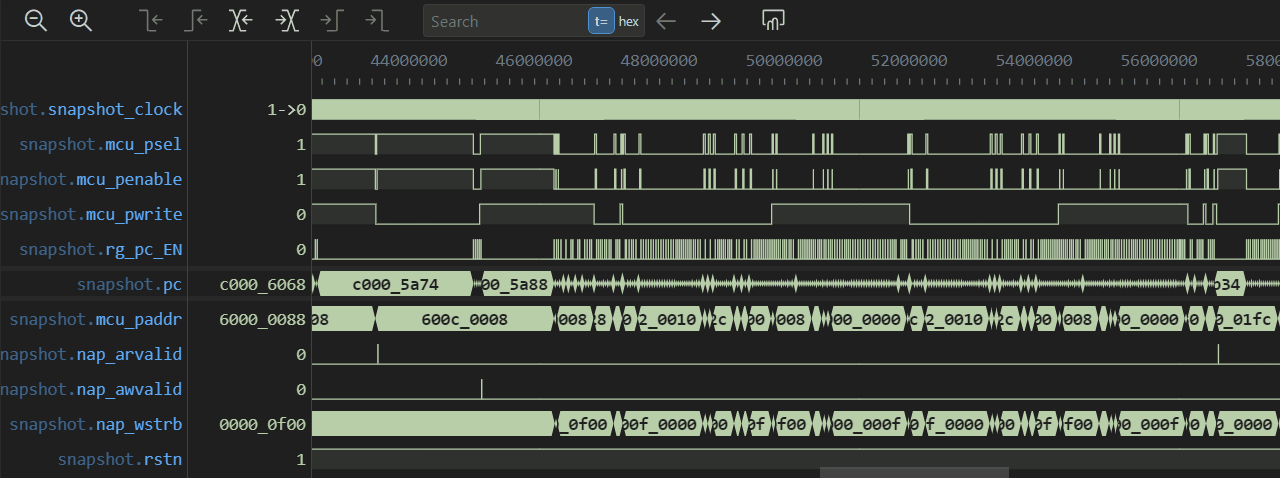Click the Search input field
Screen dimensions: 1280x478
point(505,21)
